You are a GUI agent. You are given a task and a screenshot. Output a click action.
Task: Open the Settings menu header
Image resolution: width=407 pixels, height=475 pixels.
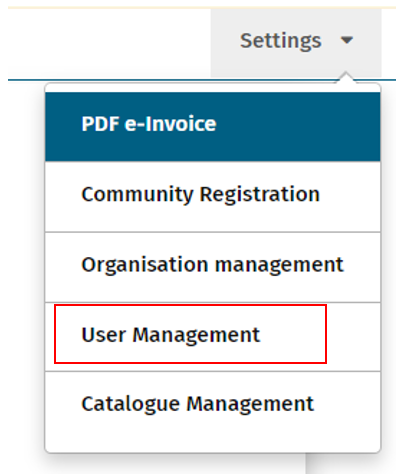pos(296,43)
